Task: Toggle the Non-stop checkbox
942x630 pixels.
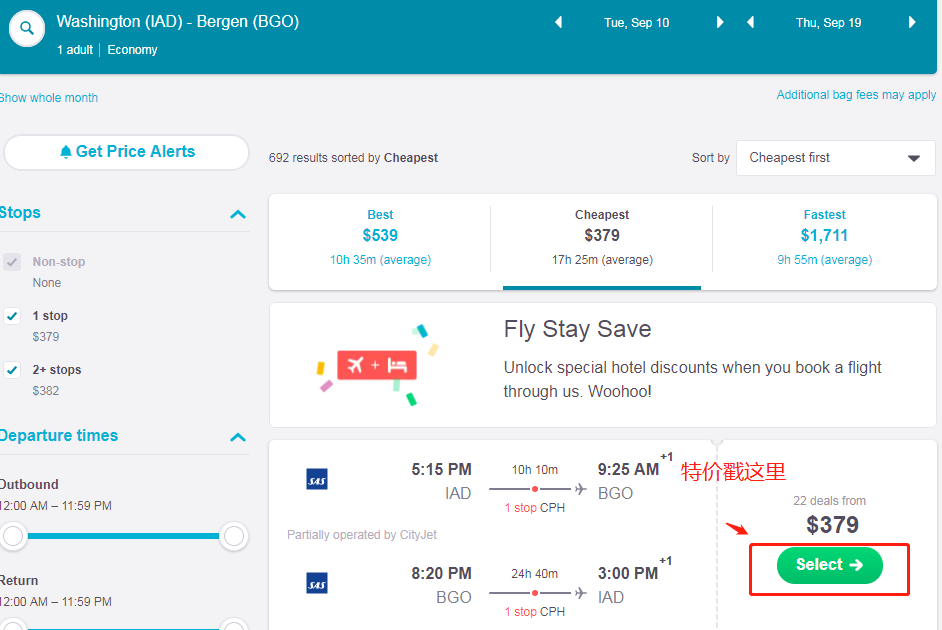Action: (x=12, y=262)
